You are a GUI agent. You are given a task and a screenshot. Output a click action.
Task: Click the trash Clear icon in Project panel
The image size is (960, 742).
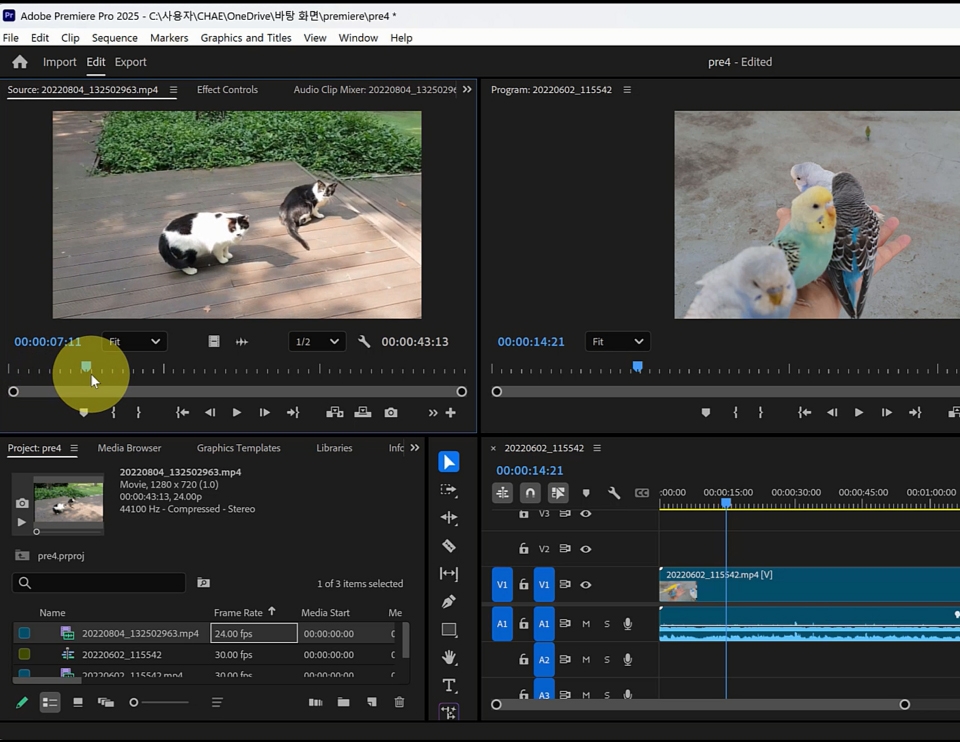pyautogui.click(x=399, y=702)
